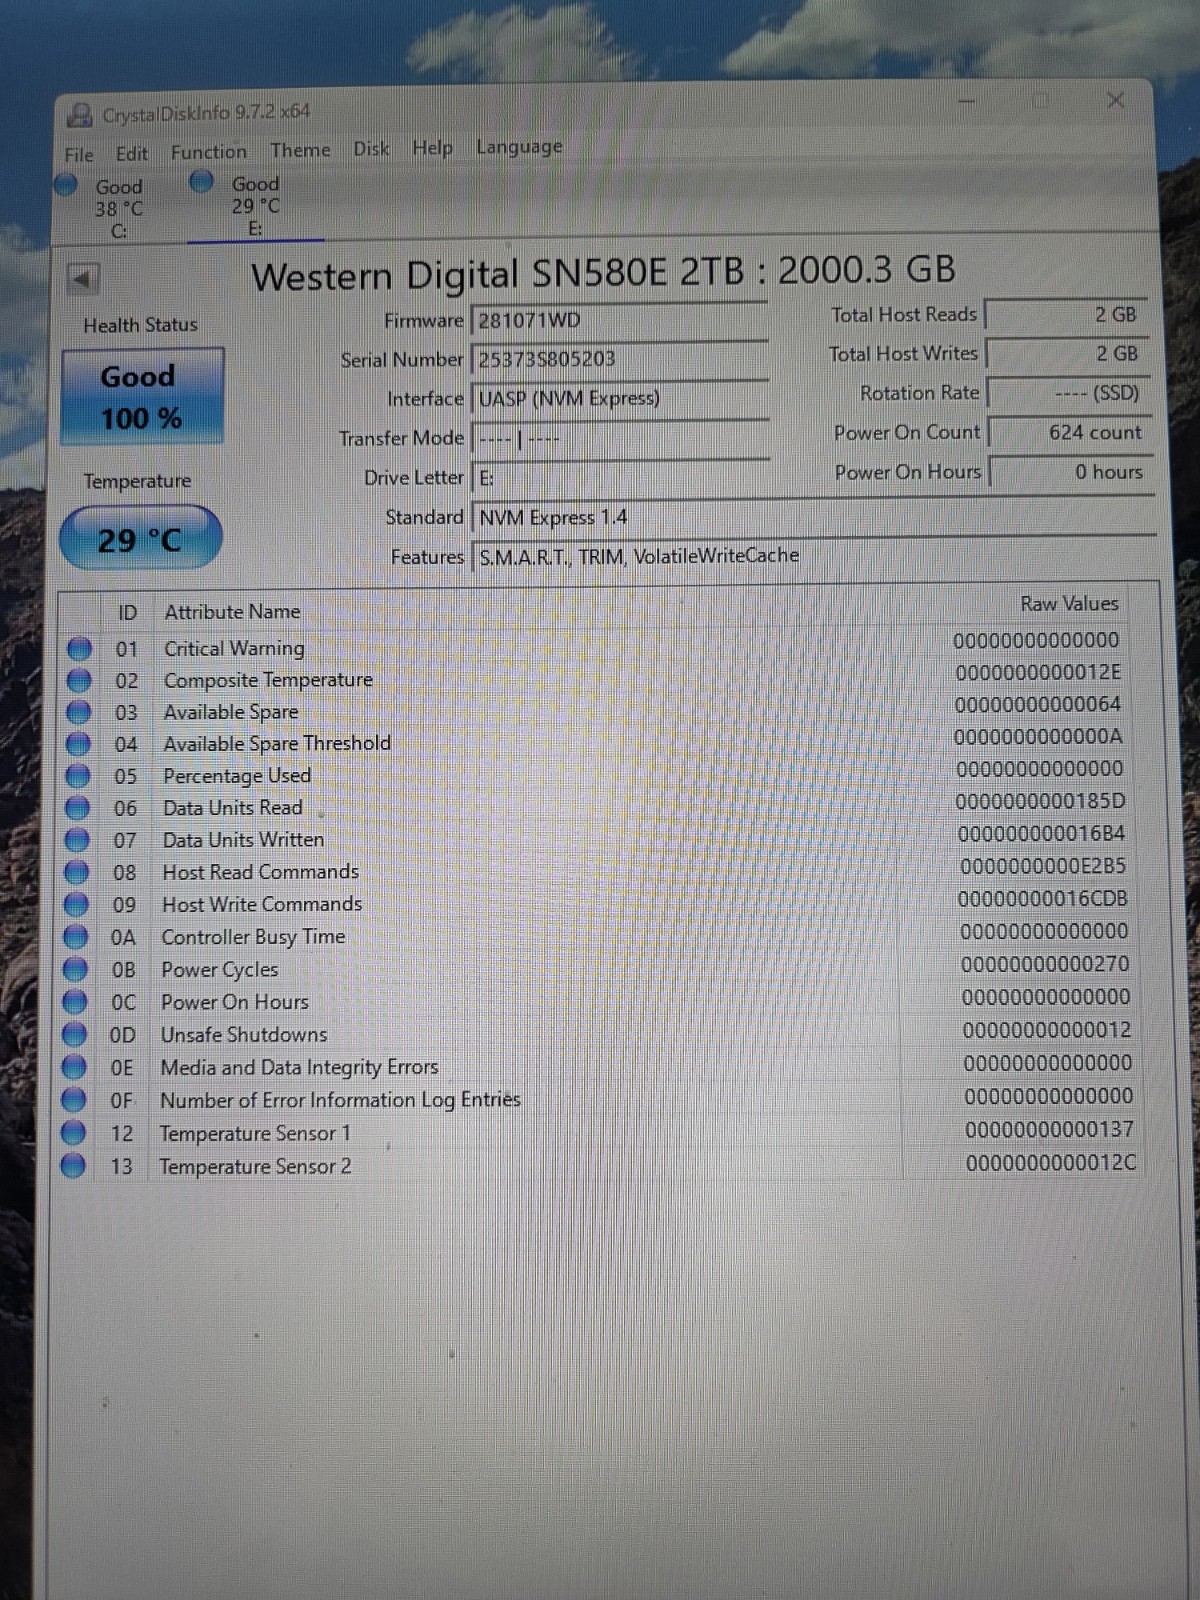Click the status icon of Unsafe Shutdowns row
The height and width of the screenshot is (1600, 1200).
(74, 1034)
